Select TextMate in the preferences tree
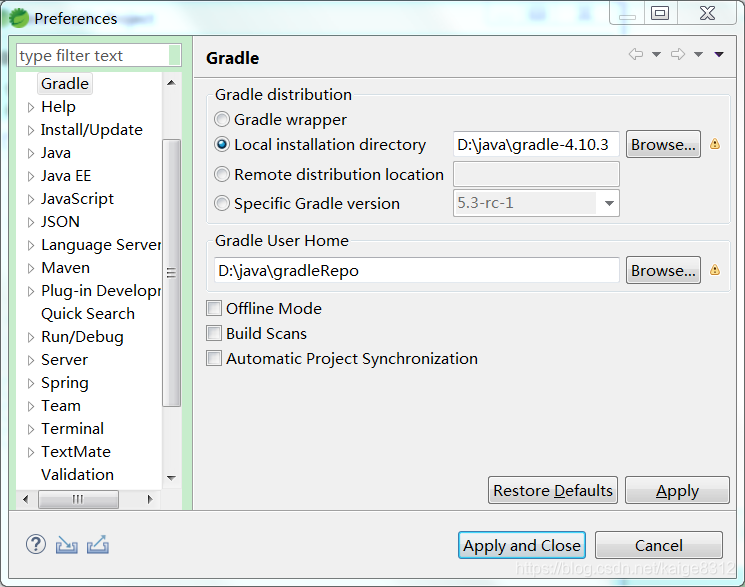 coord(76,452)
